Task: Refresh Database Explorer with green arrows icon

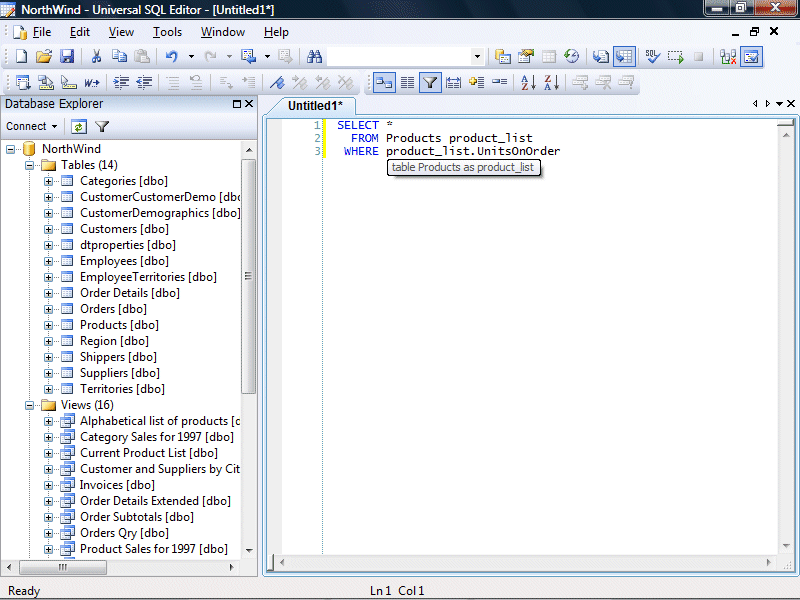Action: coord(79,127)
